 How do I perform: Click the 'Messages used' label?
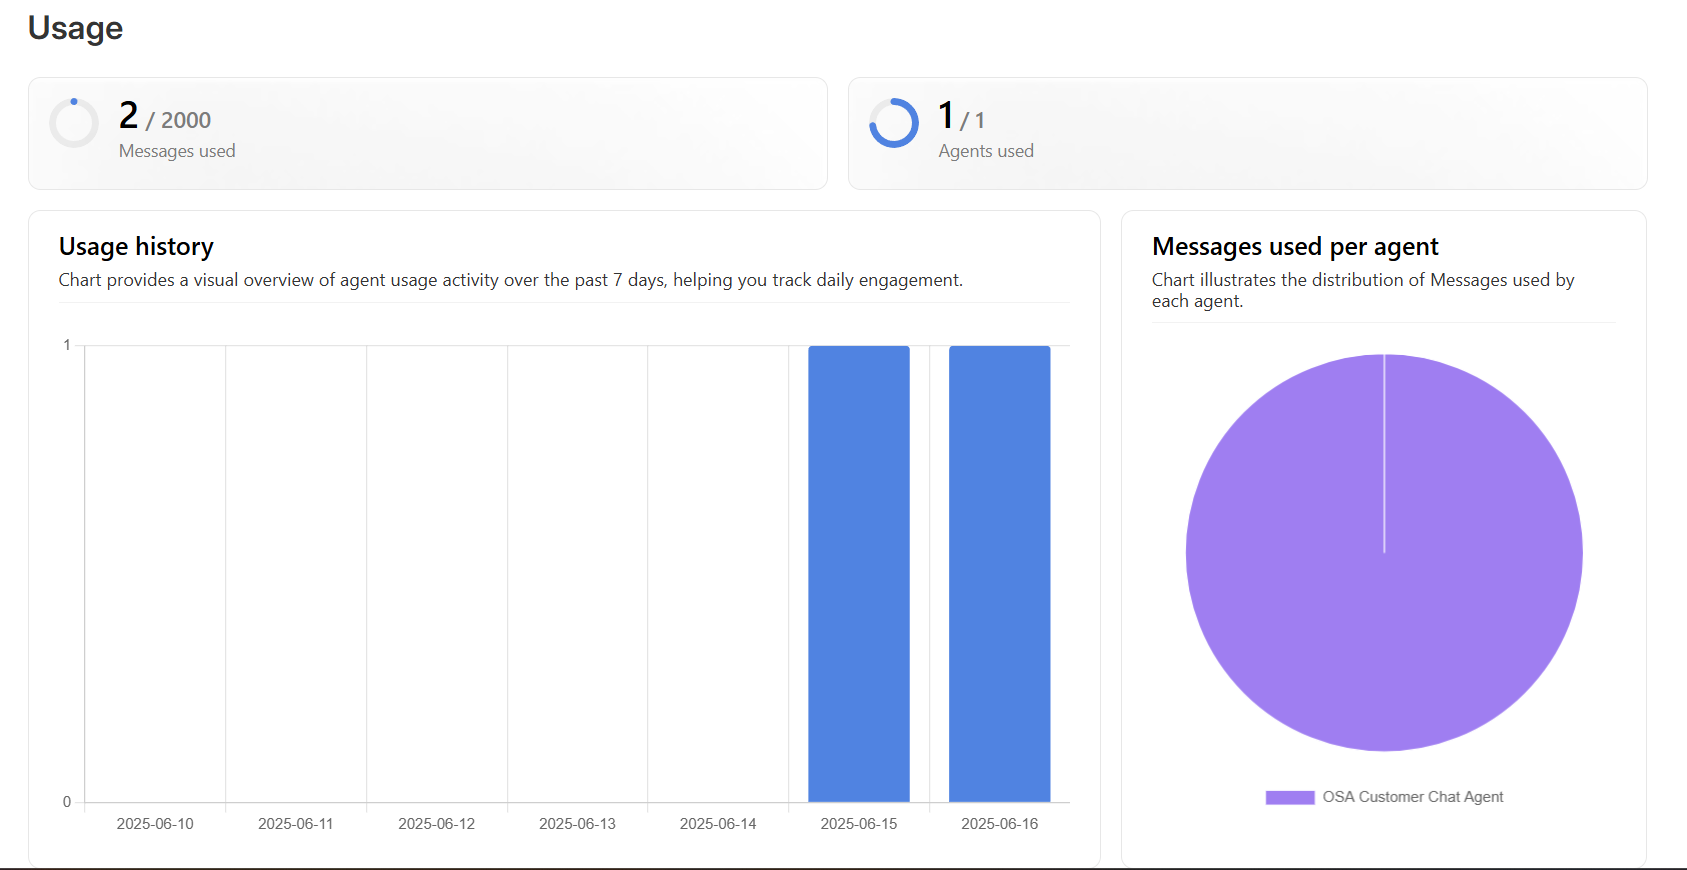click(x=177, y=151)
